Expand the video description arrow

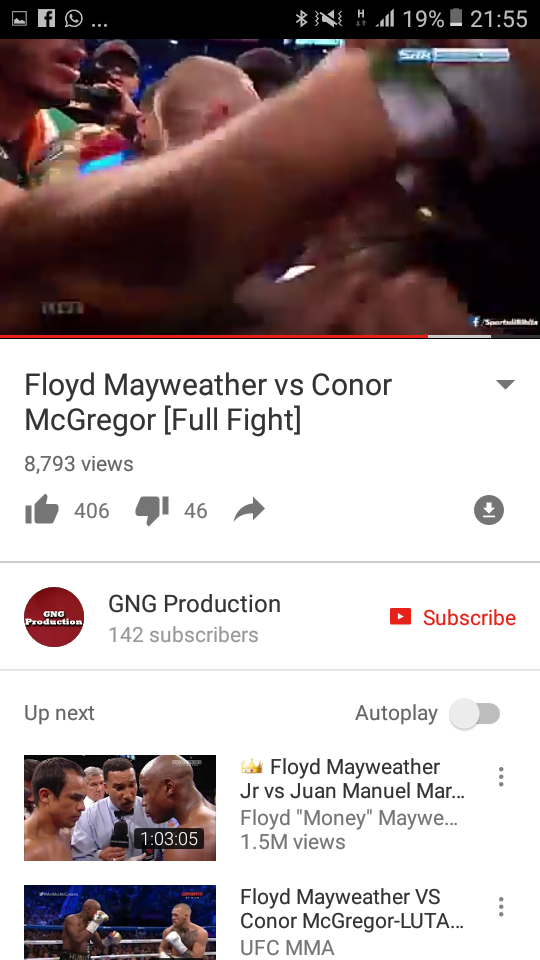click(x=505, y=384)
